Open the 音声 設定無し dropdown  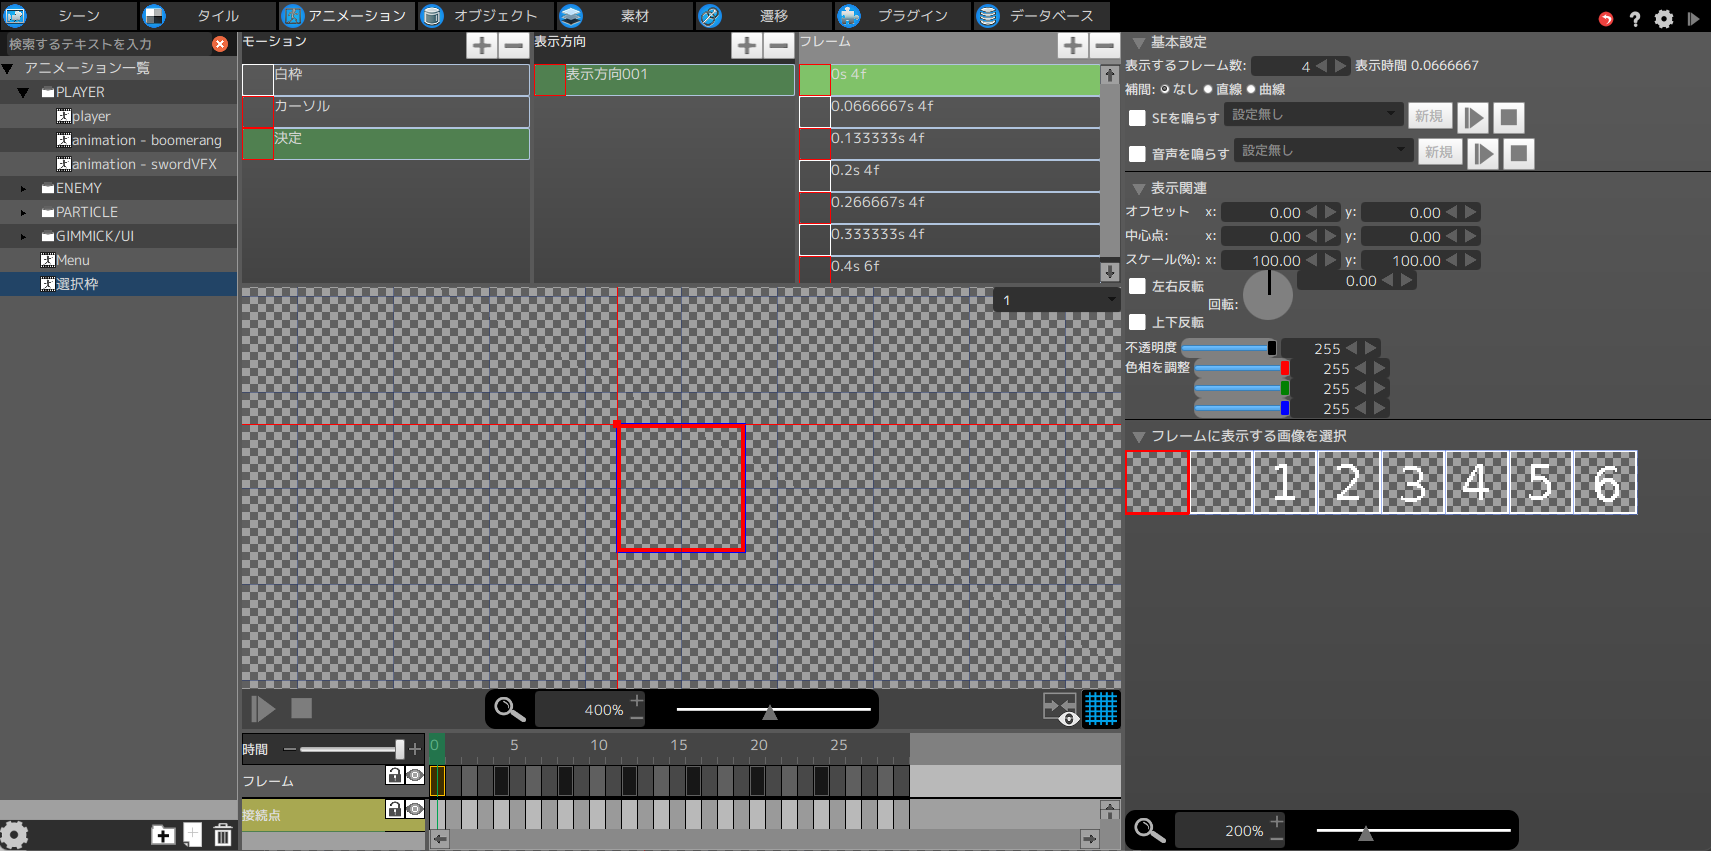[x=1324, y=151]
